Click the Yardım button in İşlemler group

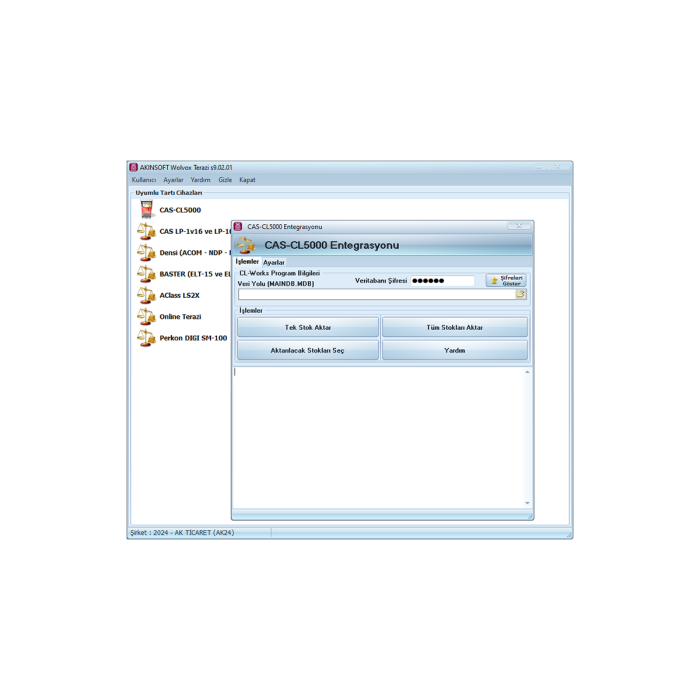pos(454,350)
